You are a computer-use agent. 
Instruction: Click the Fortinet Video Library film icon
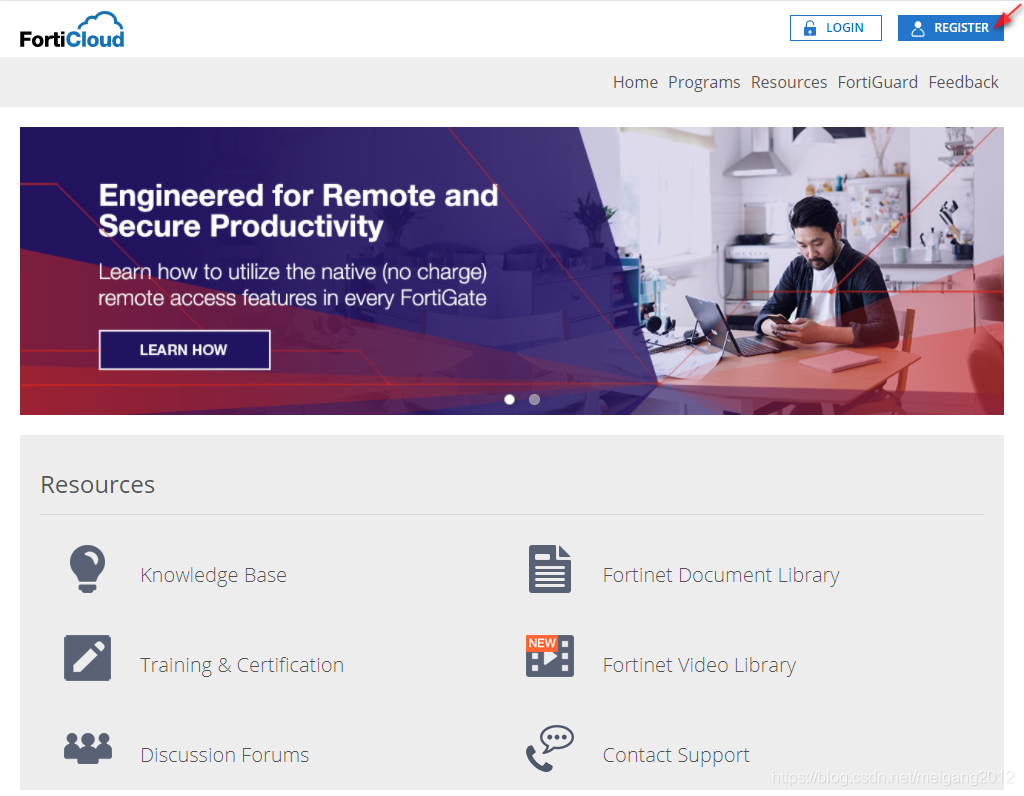tap(550, 656)
